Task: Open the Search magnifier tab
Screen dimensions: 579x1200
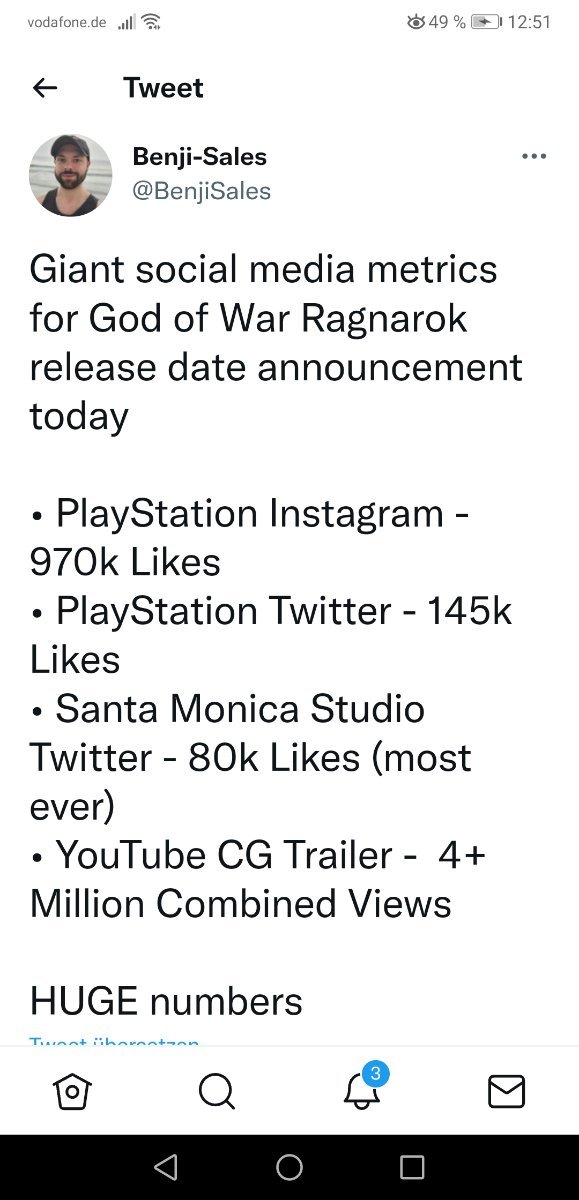Action: point(216,1091)
